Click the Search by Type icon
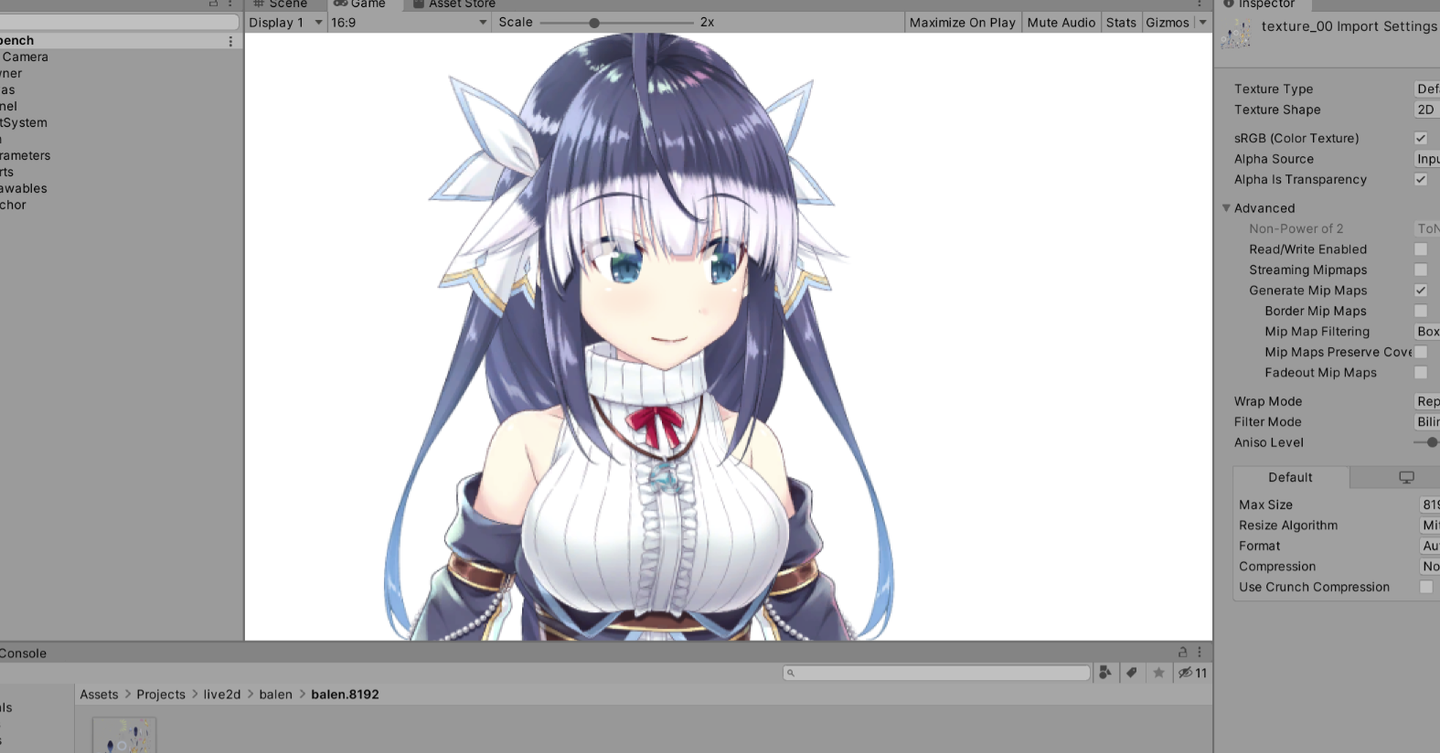The height and width of the screenshot is (753, 1440). tap(1105, 673)
